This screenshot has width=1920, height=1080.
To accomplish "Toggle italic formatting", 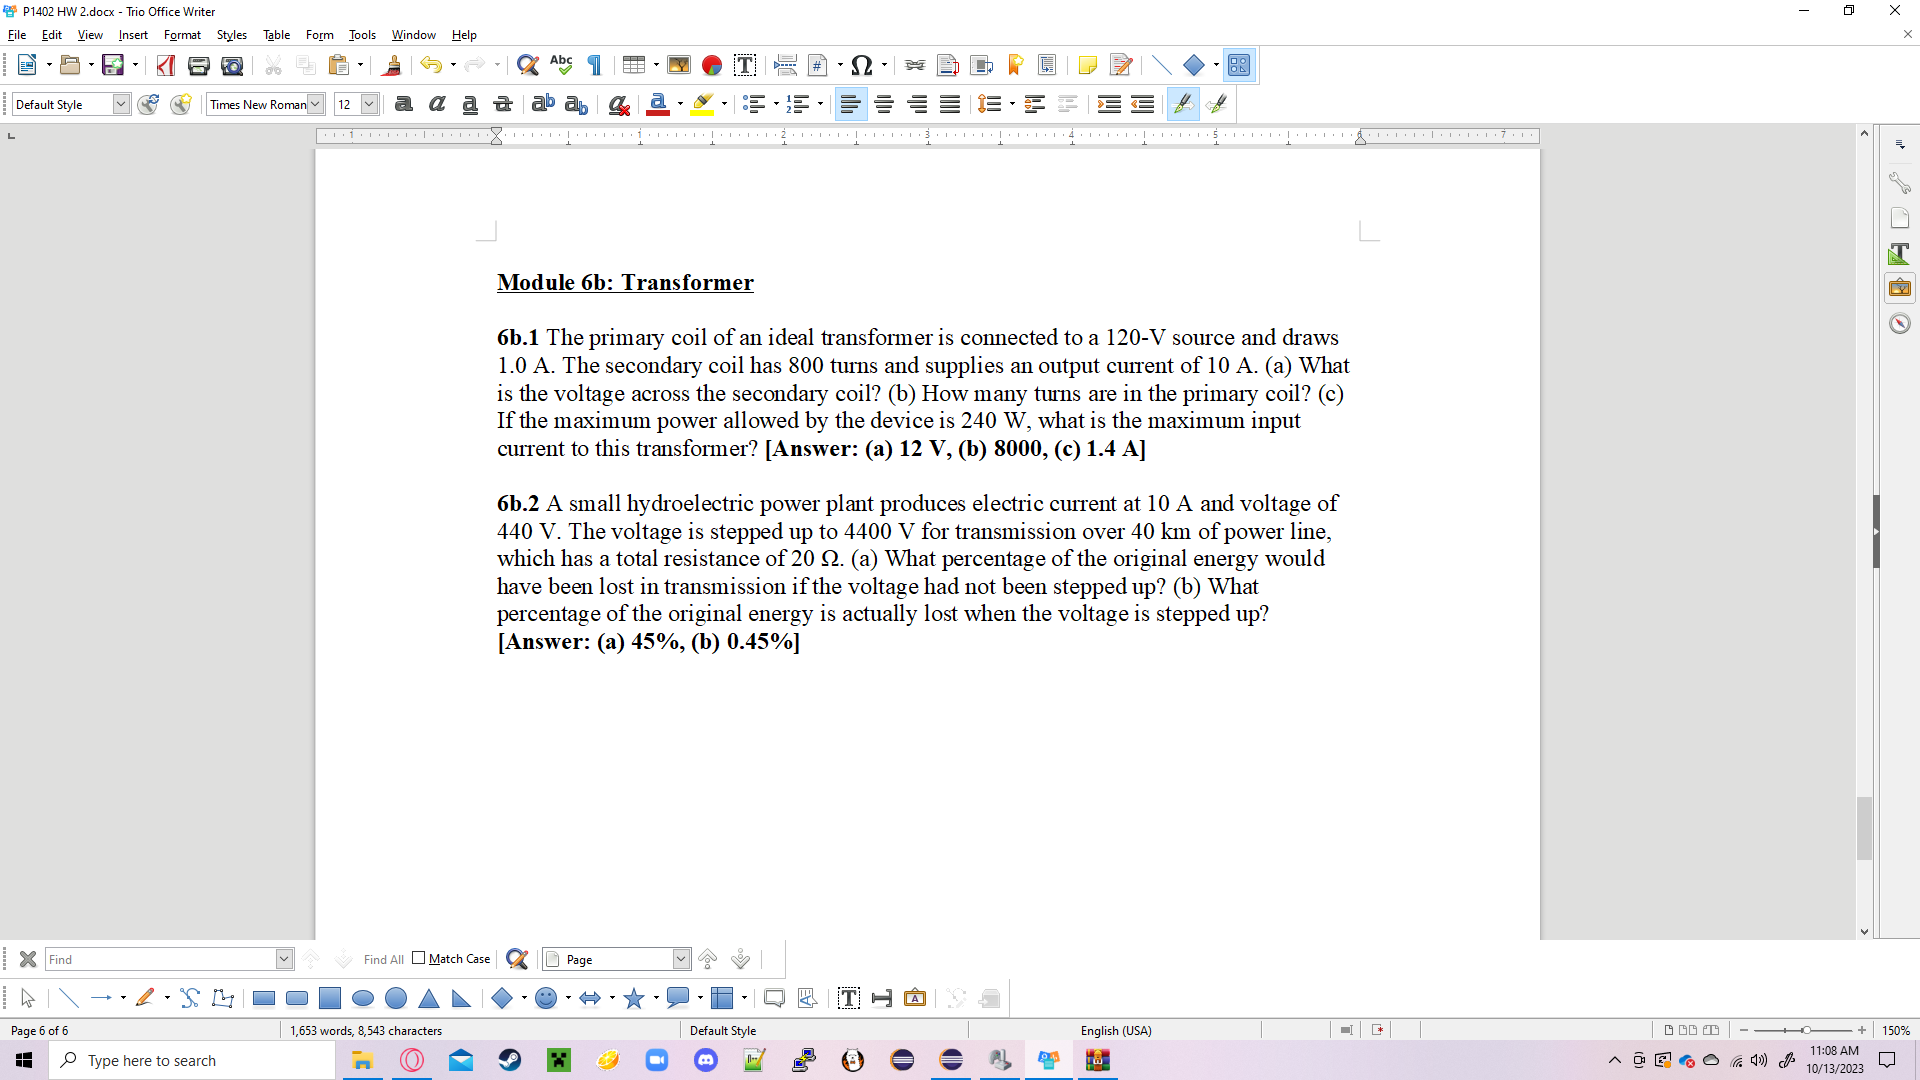I will [x=436, y=104].
